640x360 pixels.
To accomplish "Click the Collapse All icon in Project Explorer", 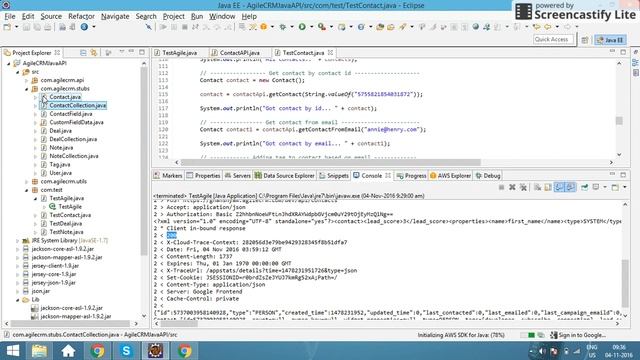I will pyautogui.click(x=83, y=53).
